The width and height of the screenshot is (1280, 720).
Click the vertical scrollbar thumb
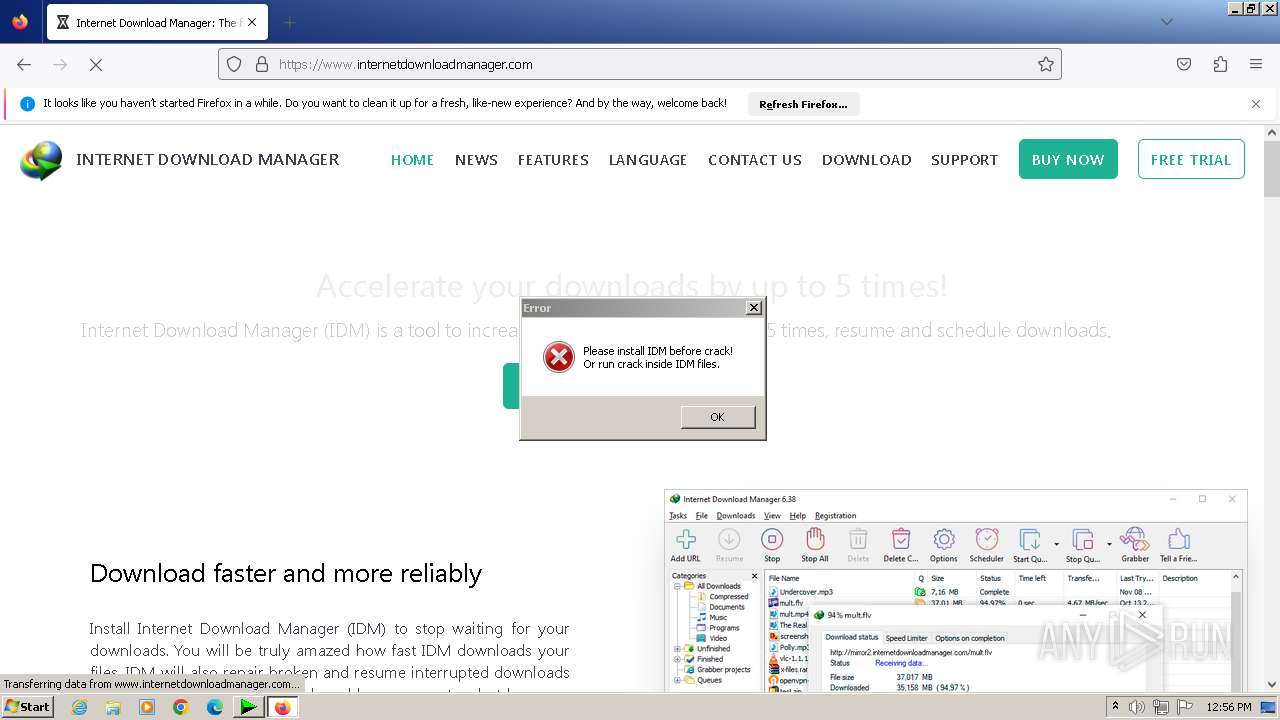pyautogui.click(x=1272, y=169)
